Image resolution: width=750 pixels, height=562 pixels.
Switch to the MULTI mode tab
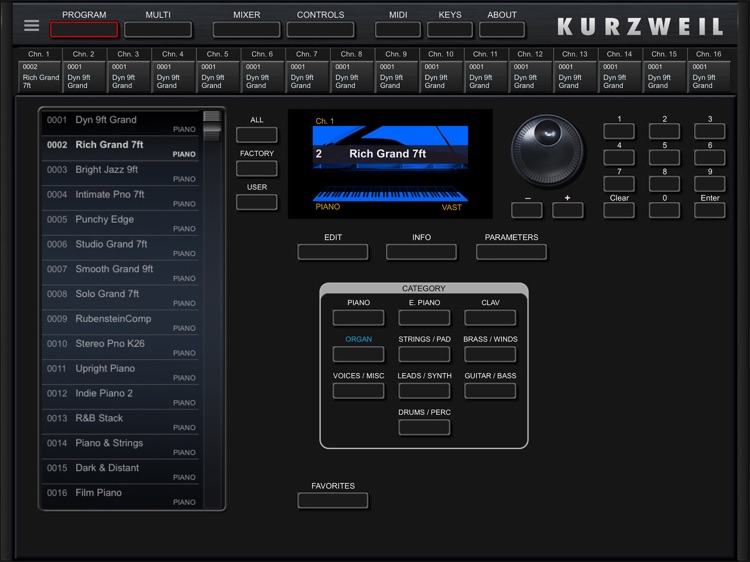coord(158,30)
